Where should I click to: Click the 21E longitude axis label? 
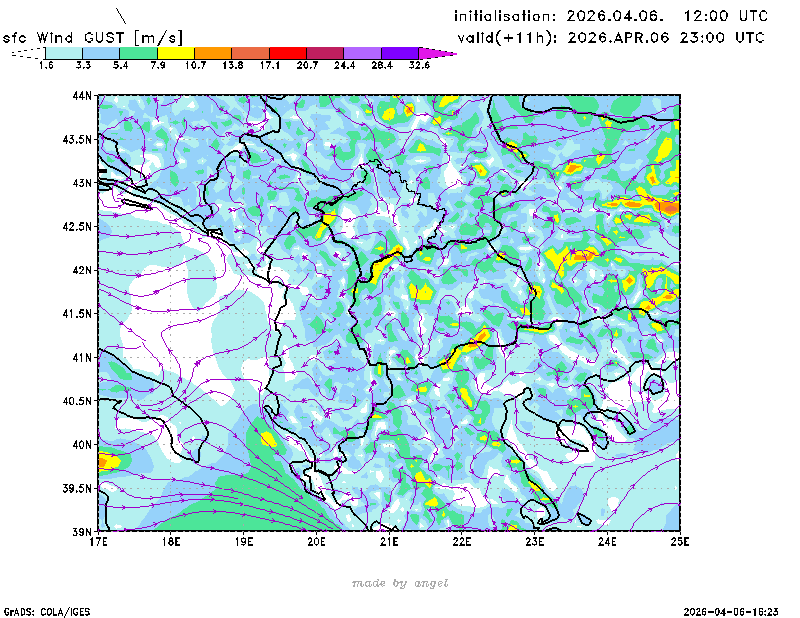(x=389, y=542)
